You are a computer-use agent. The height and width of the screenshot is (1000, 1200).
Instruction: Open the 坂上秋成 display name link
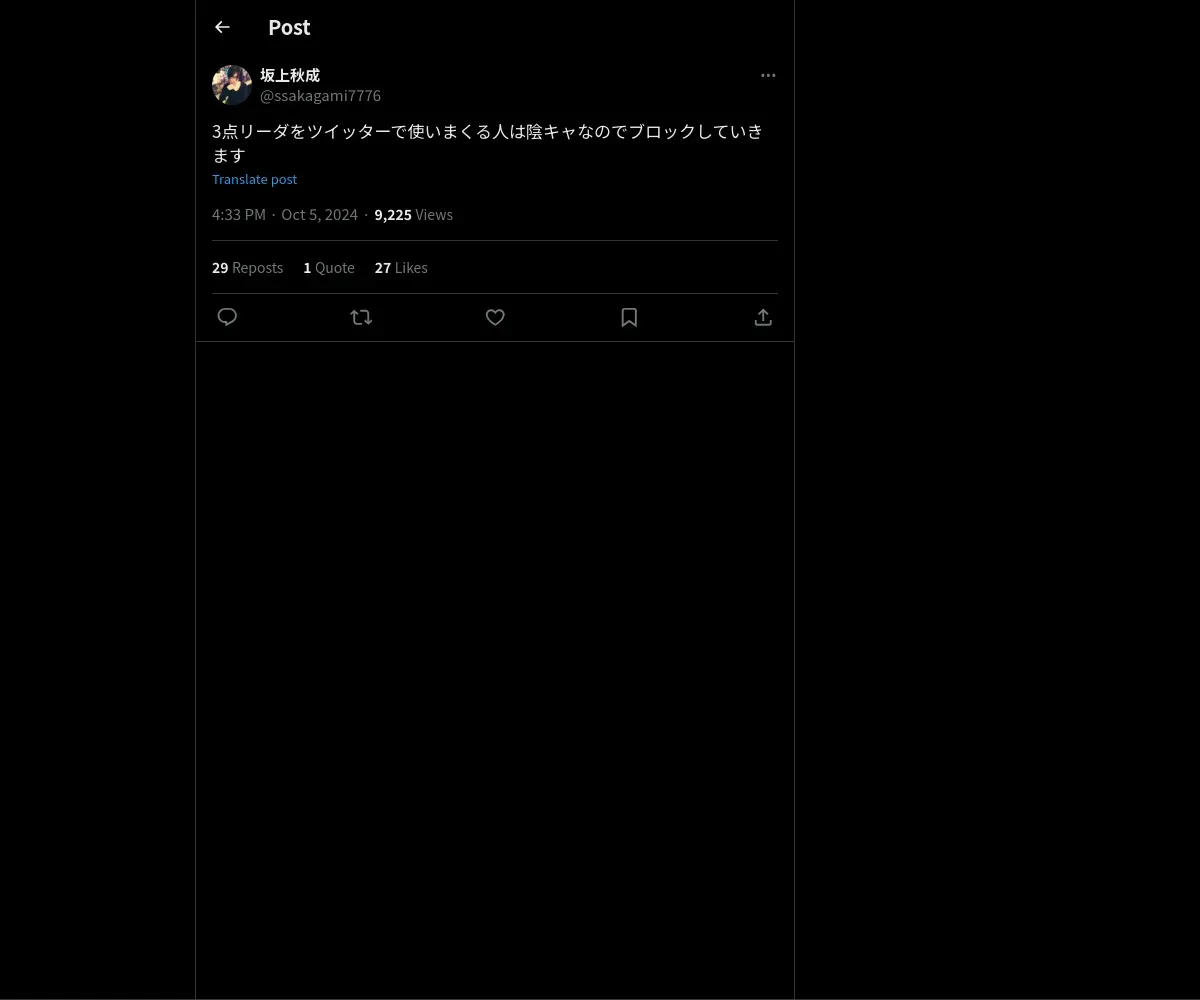[290, 75]
